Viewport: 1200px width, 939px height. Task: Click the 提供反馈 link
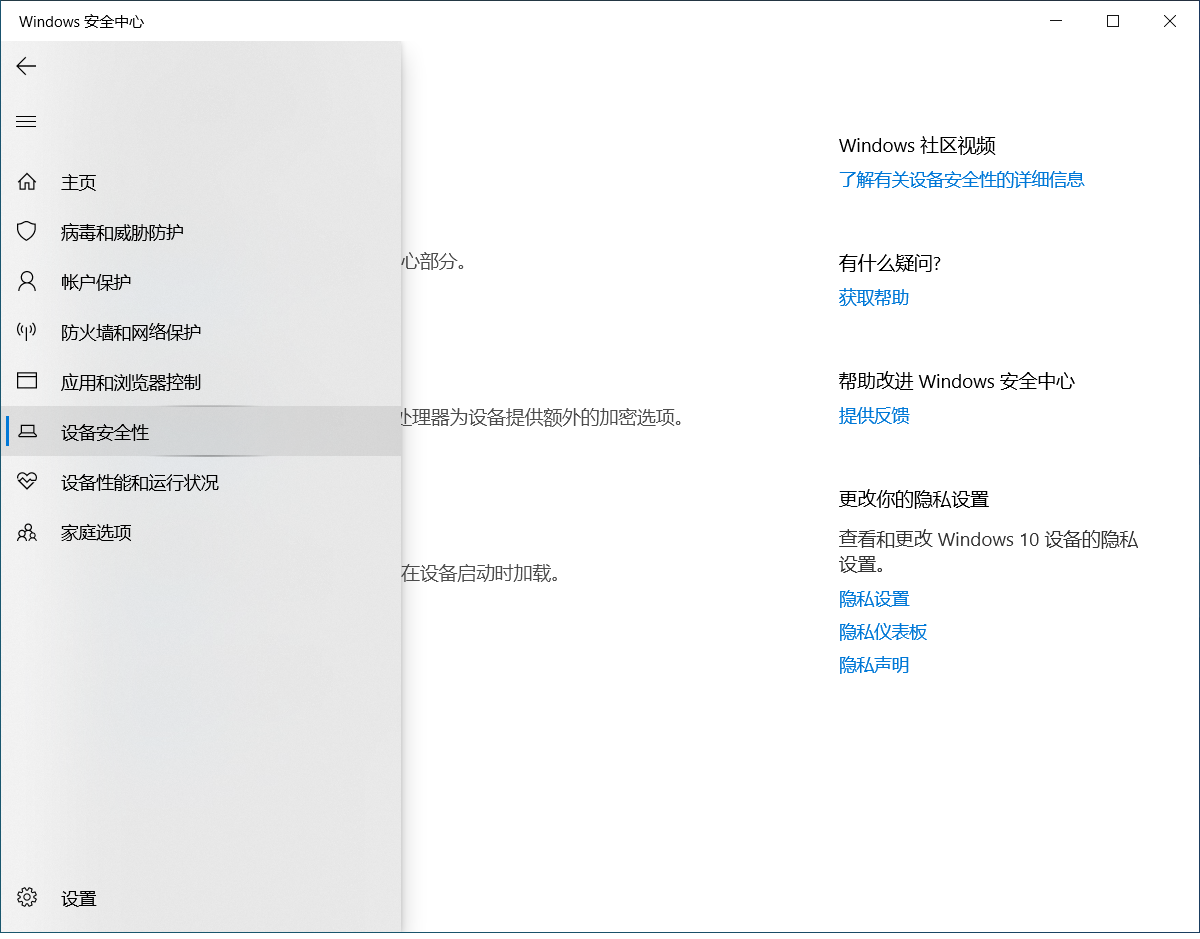(x=873, y=416)
